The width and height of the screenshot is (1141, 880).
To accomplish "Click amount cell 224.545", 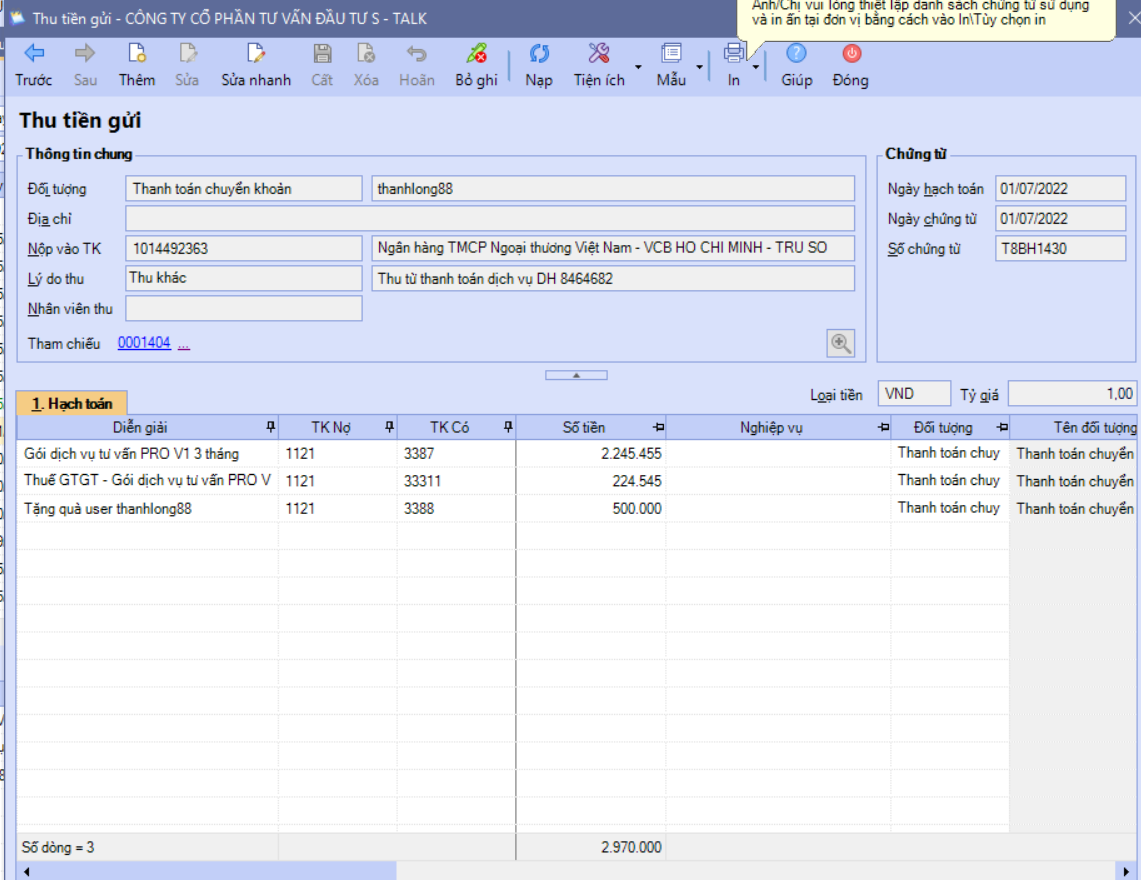I will click(590, 480).
